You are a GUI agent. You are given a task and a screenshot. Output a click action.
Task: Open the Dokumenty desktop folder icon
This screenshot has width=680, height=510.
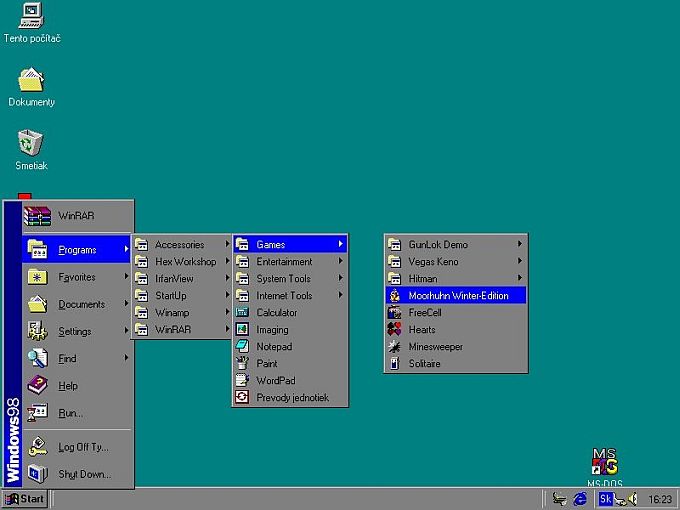point(31,79)
